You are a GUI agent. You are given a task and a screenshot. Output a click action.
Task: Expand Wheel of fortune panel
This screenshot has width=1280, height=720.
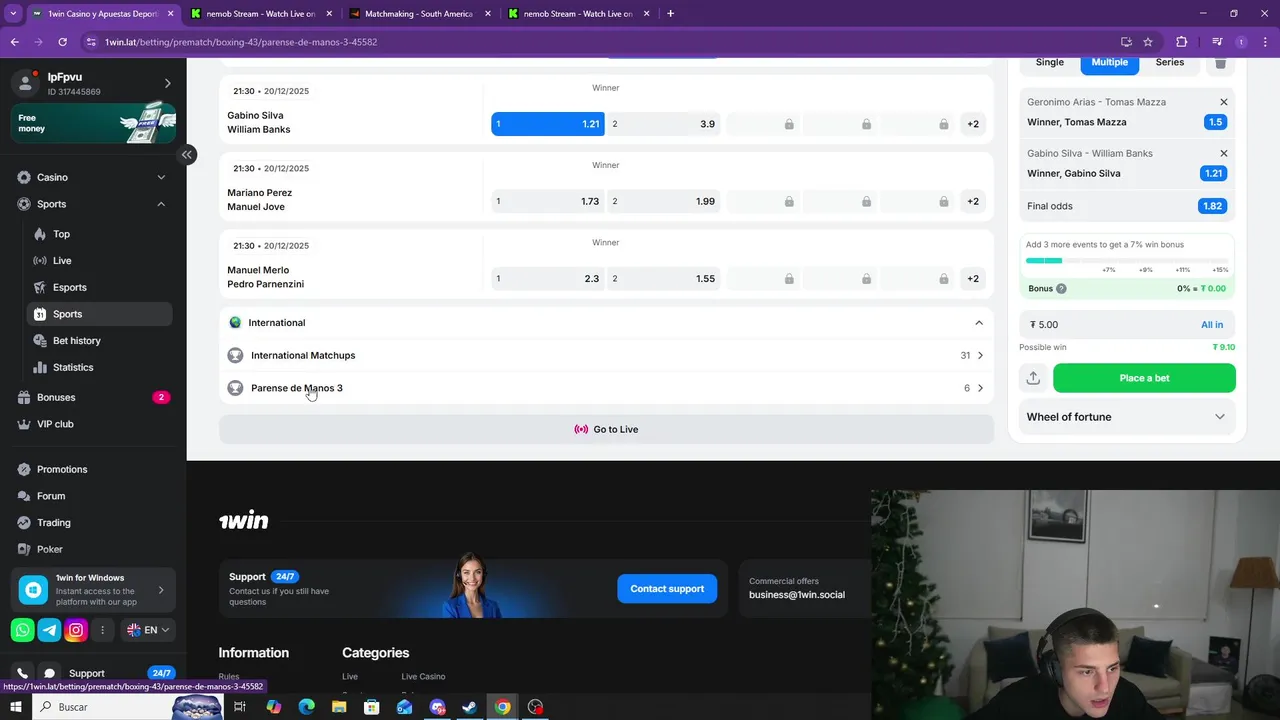point(1126,417)
